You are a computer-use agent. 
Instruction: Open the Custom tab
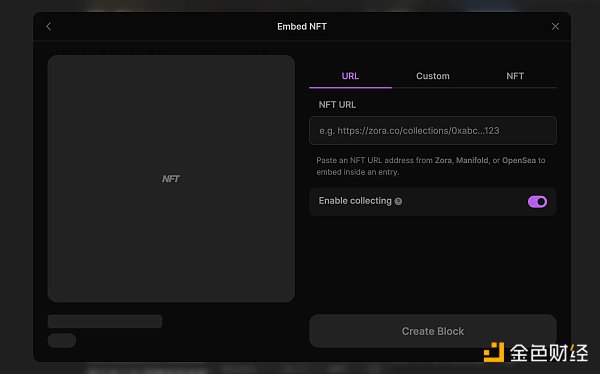(433, 76)
